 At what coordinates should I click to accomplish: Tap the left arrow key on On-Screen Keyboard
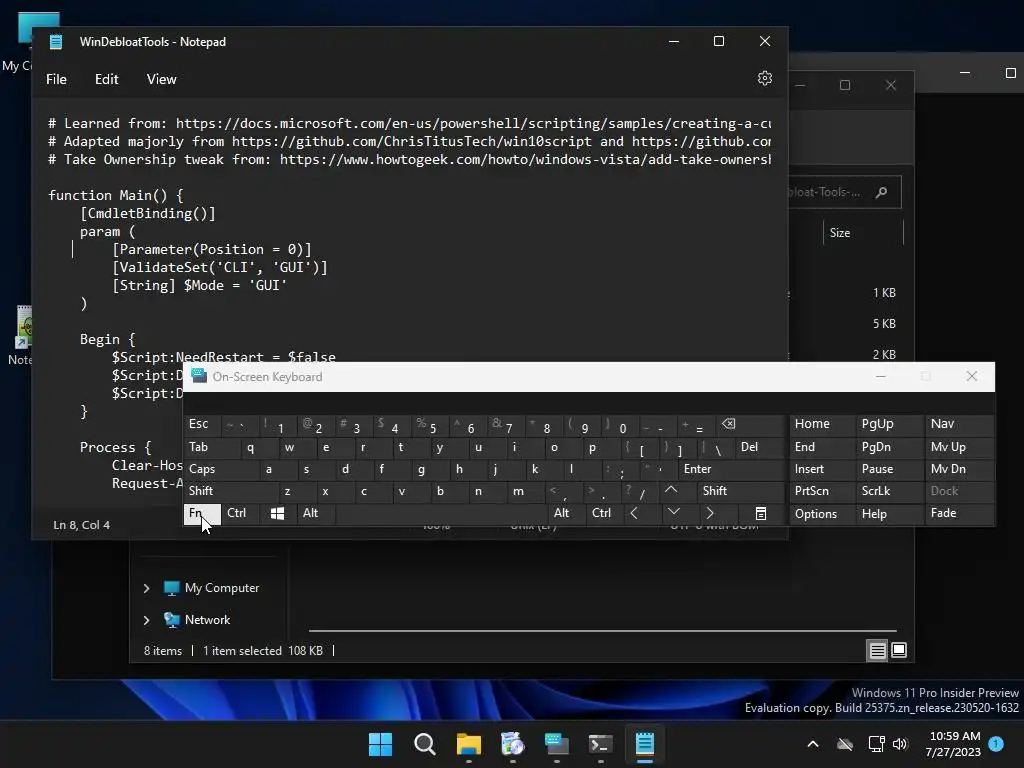tap(633, 513)
